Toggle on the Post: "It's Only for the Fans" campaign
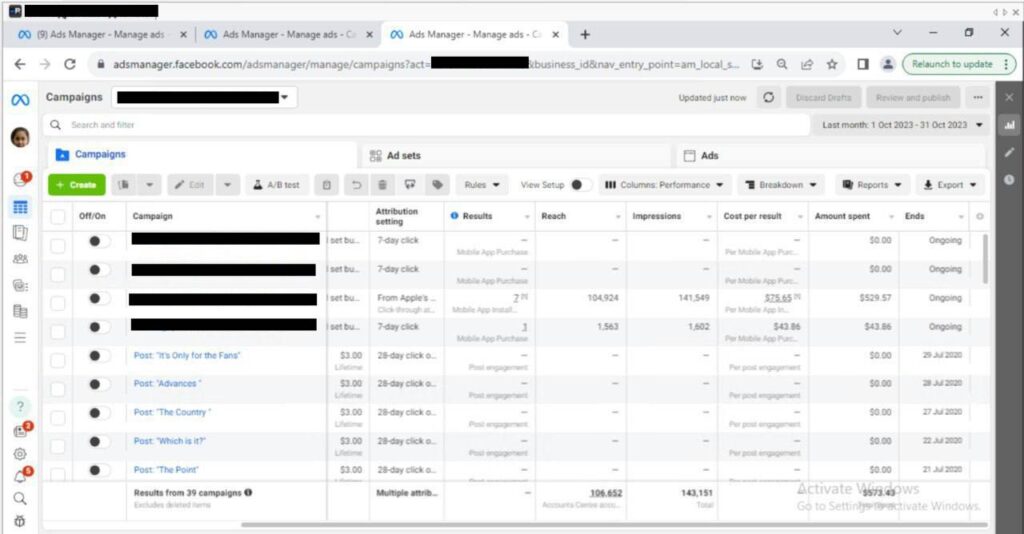This screenshot has height=534, width=1024. (99, 356)
